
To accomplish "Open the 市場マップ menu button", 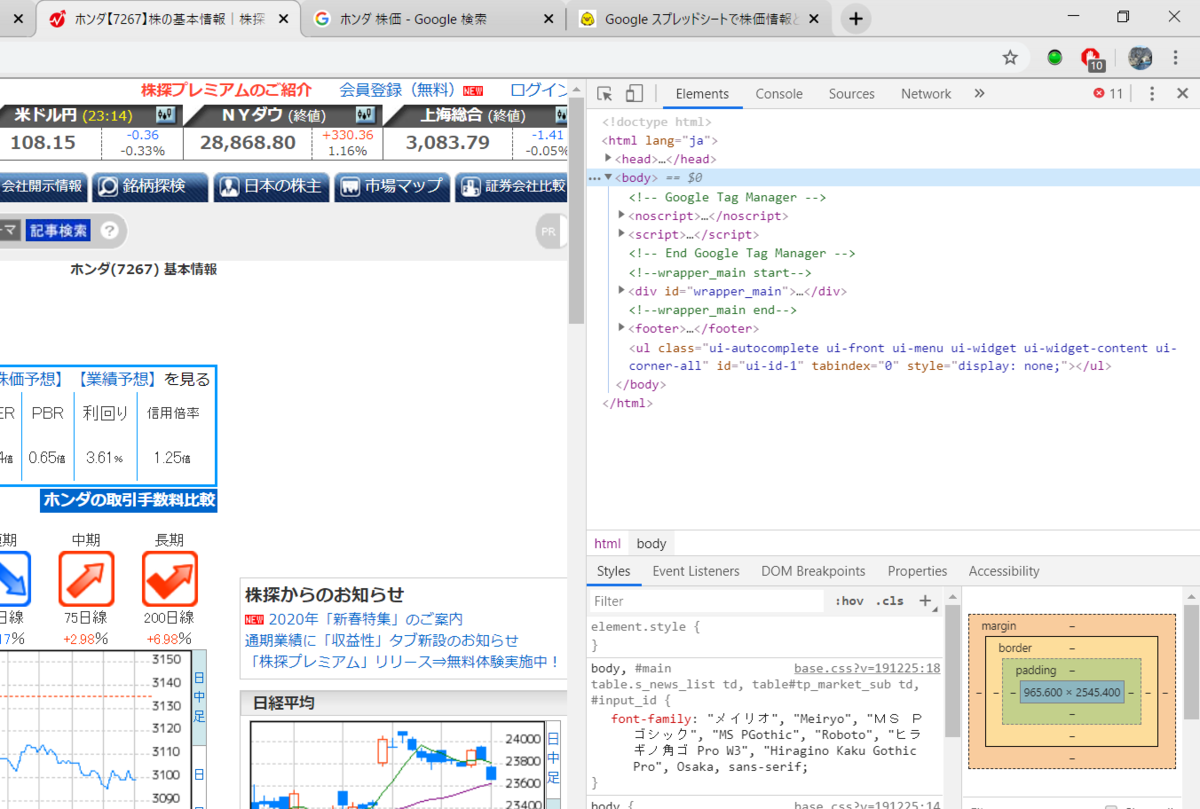I will pos(392,186).
